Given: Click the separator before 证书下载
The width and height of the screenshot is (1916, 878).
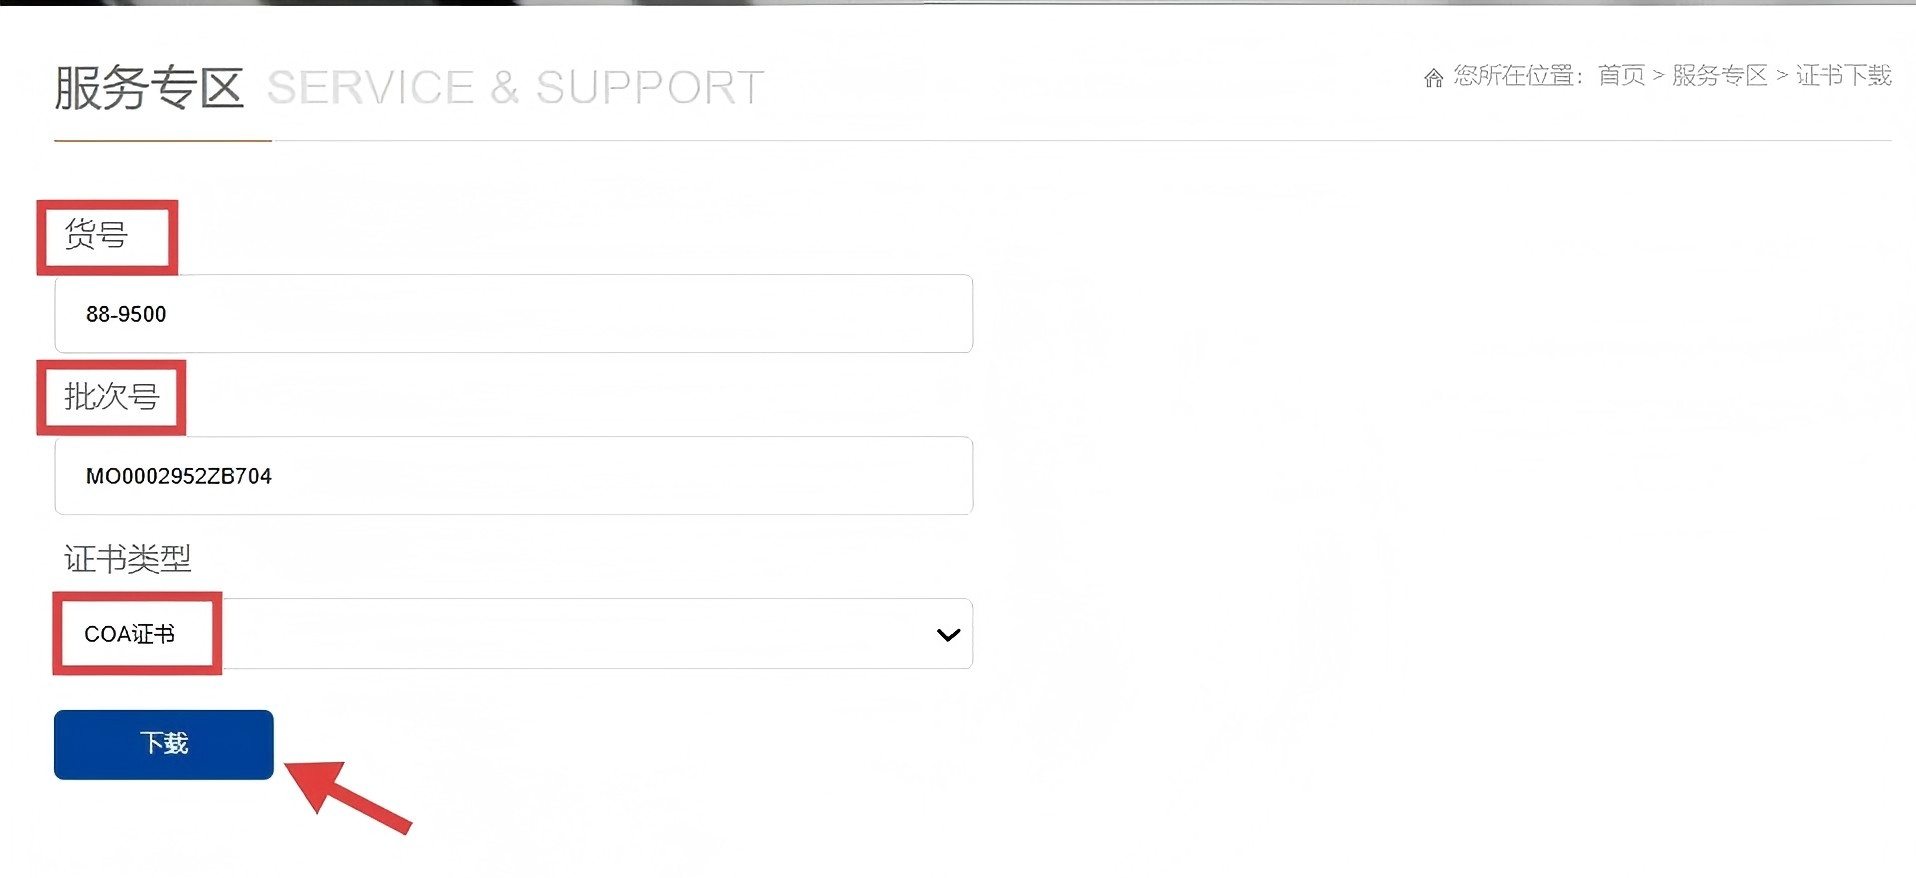Looking at the screenshot, I should (x=1781, y=75).
